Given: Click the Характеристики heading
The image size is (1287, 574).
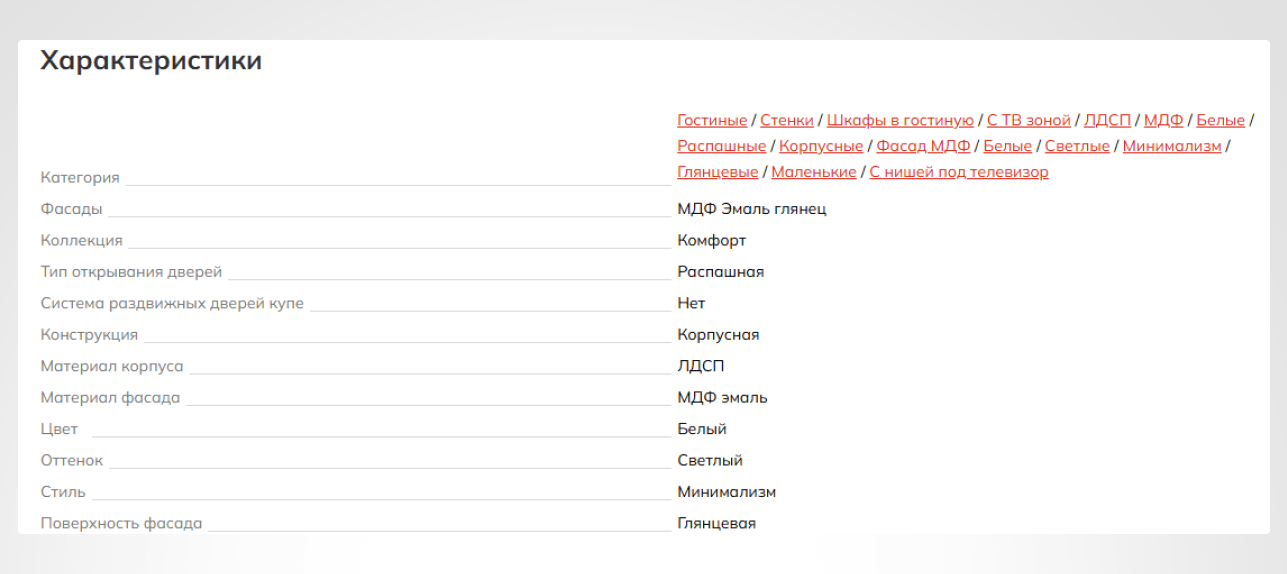Looking at the screenshot, I should click(x=151, y=61).
